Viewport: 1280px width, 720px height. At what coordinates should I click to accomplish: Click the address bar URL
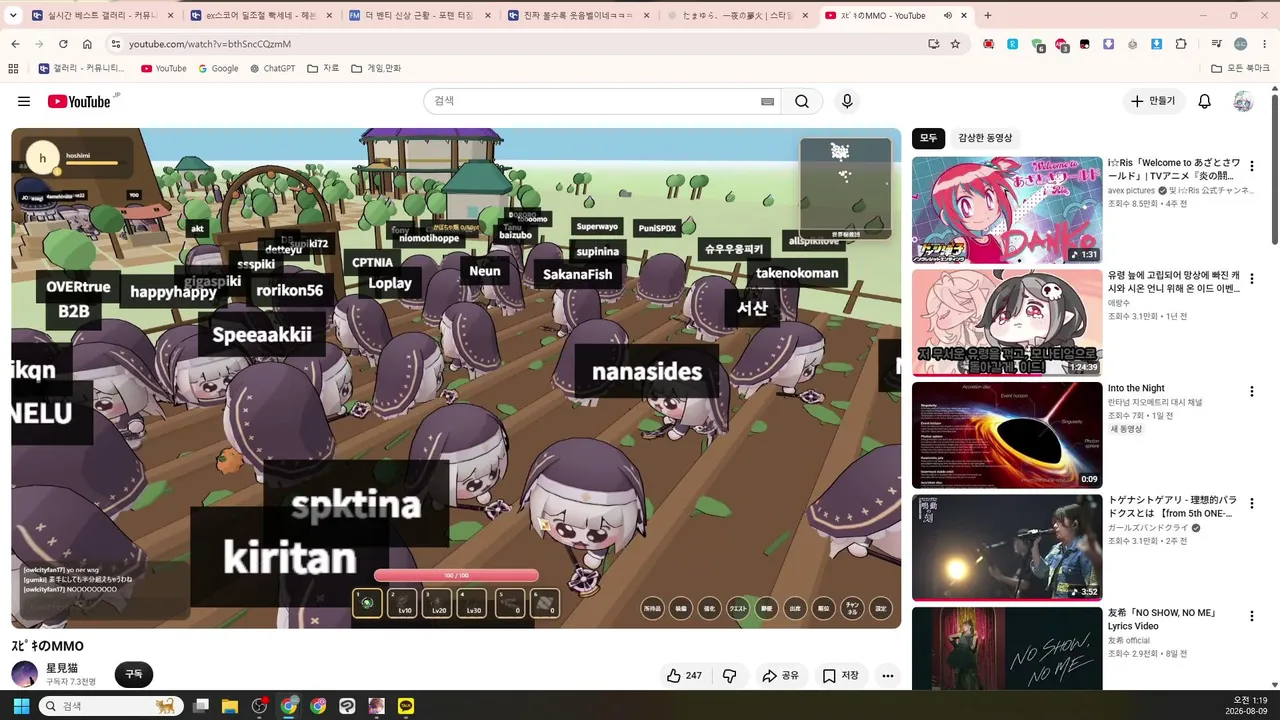pos(210,44)
